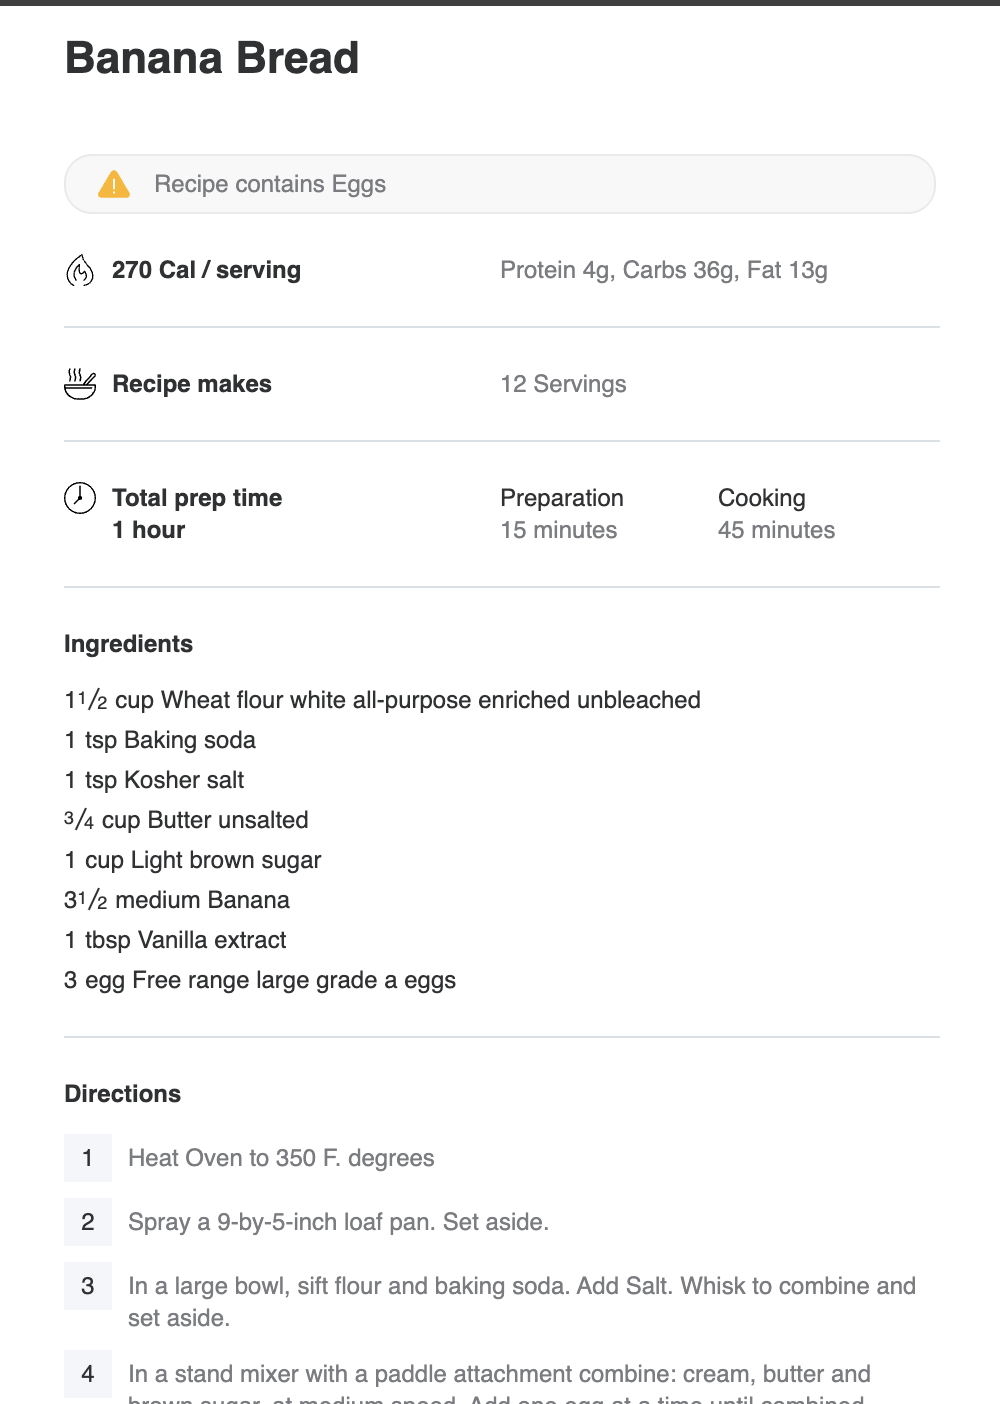
Task: Select the Vanilla extract ingredient line
Action: coord(175,940)
